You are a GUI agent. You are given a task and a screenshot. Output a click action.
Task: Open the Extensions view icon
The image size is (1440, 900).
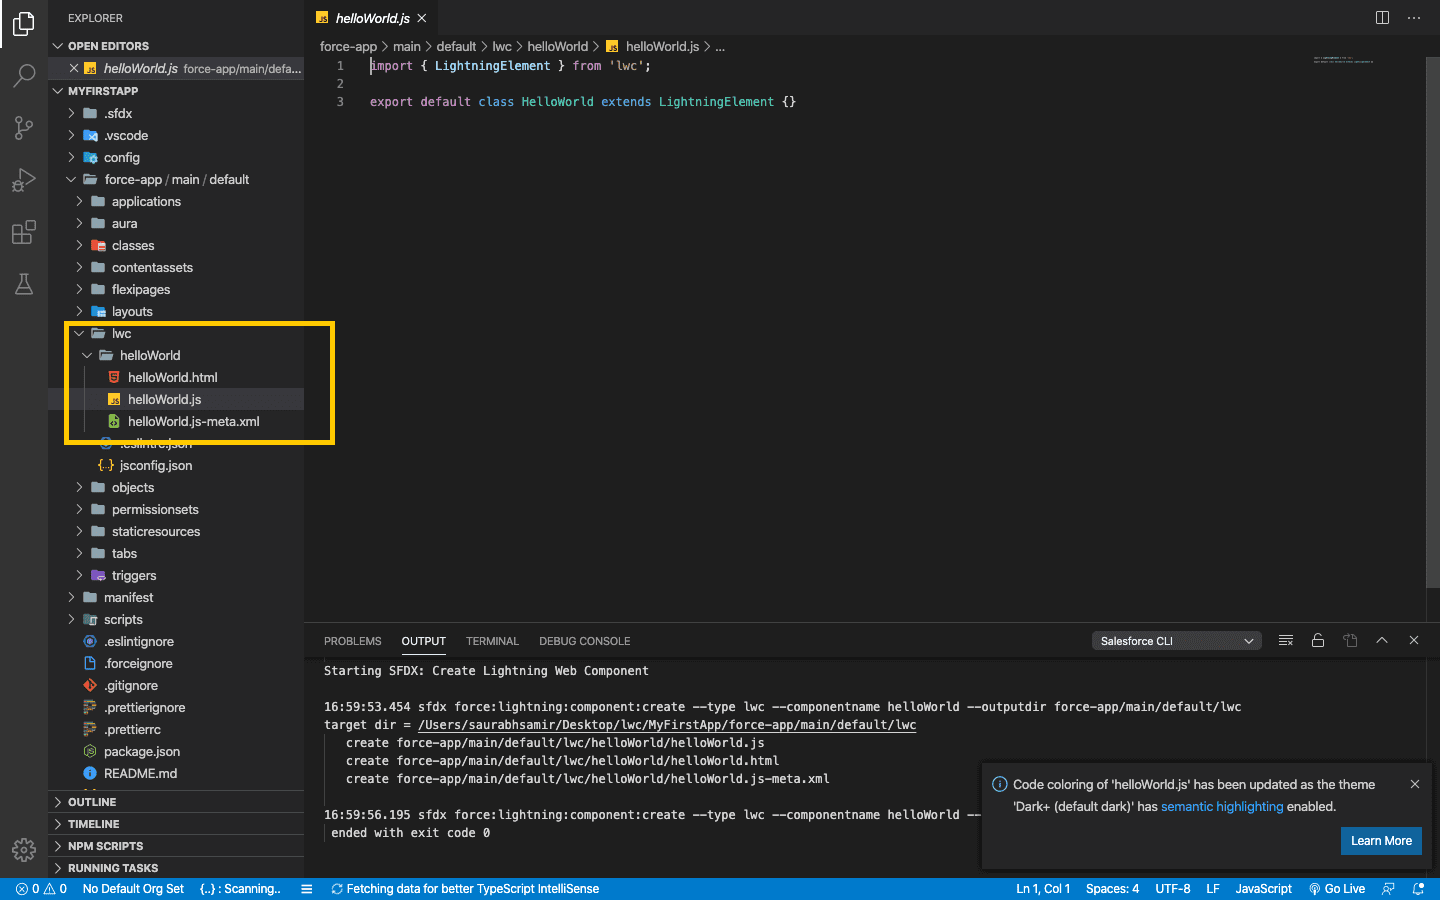click(x=24, y=232)
